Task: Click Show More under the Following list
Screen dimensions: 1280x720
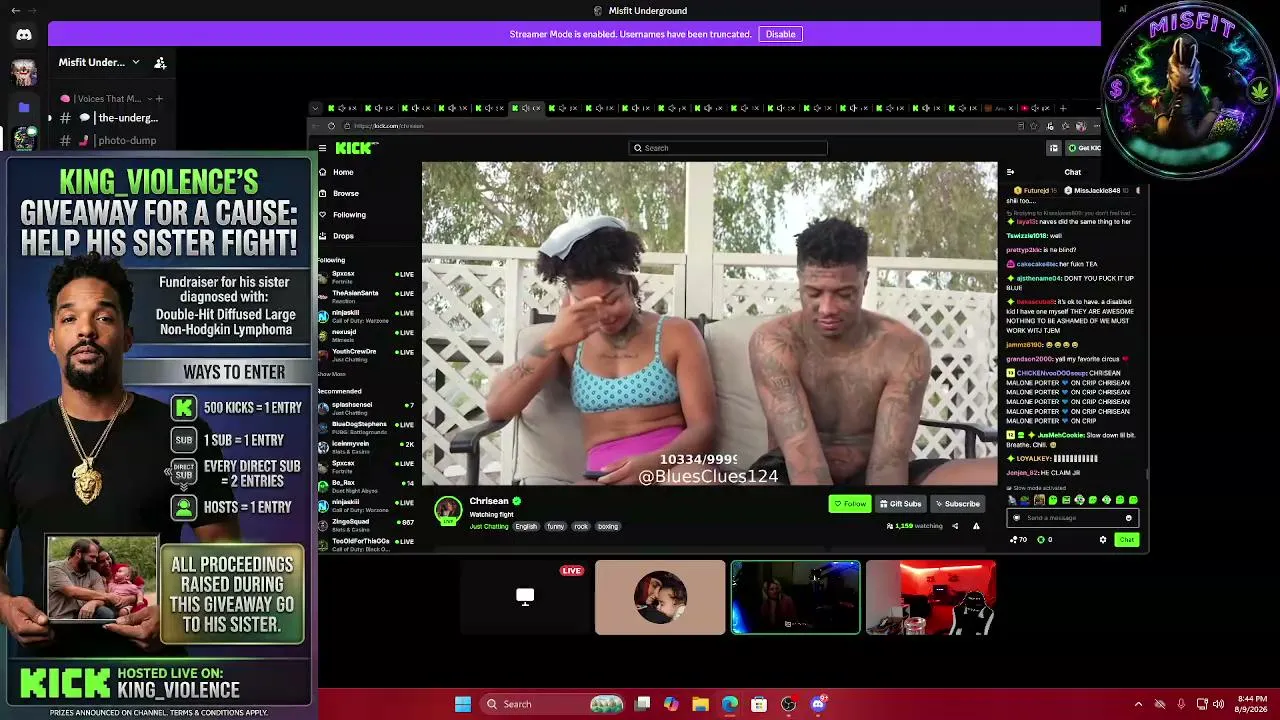Action: click(x=332, y=374)
